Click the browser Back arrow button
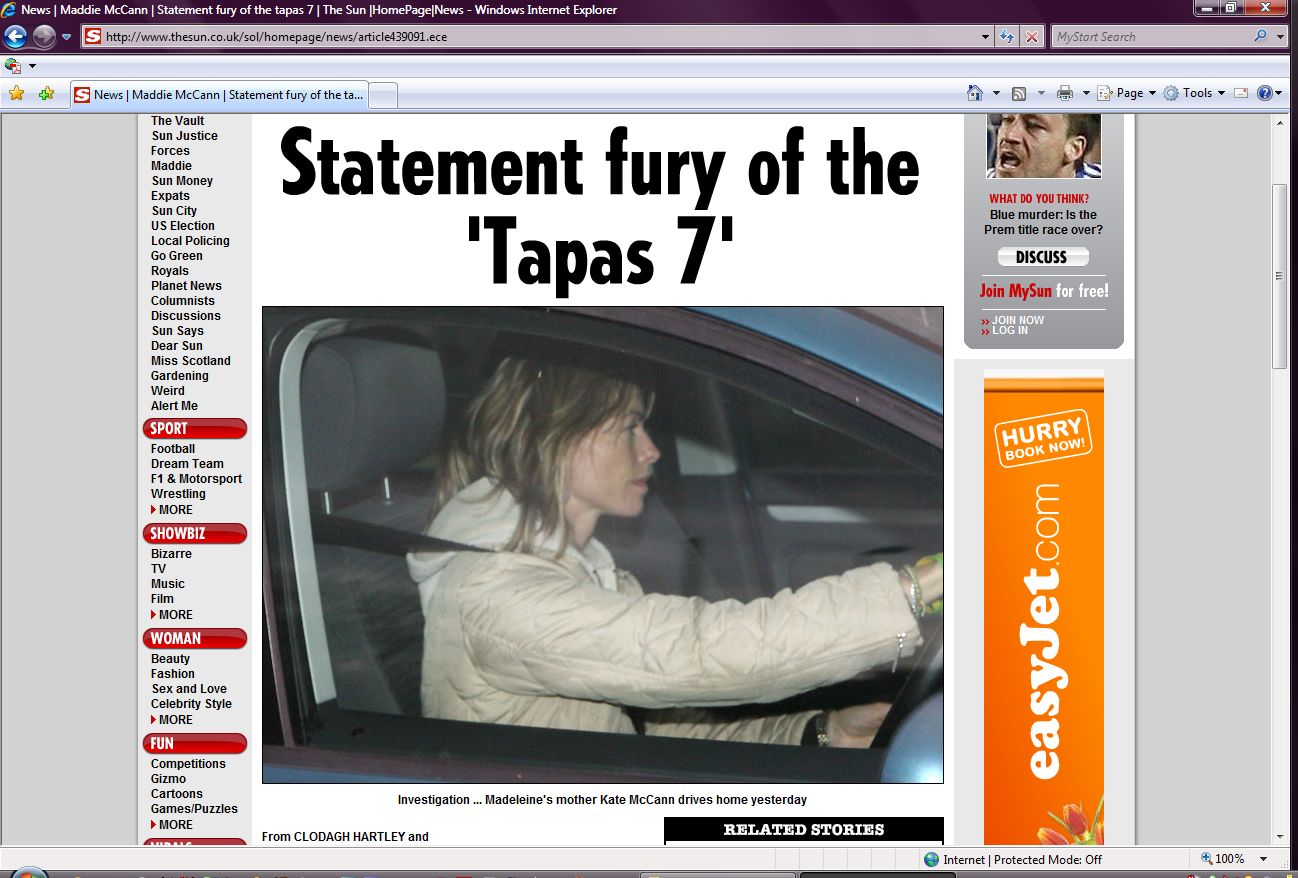This screenshot has height=878, width=1298. point(15,37)
